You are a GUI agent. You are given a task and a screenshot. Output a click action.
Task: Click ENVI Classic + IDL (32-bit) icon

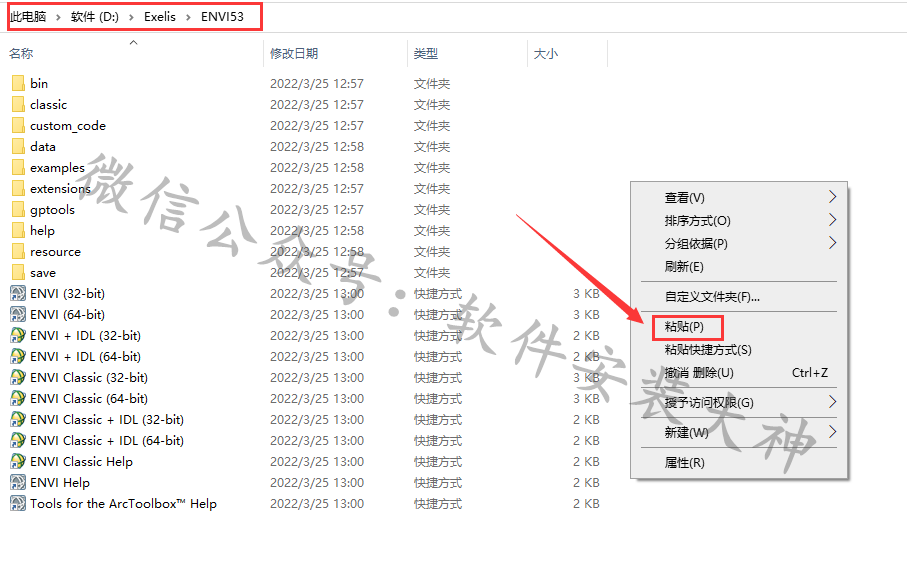tap(18, 419)
